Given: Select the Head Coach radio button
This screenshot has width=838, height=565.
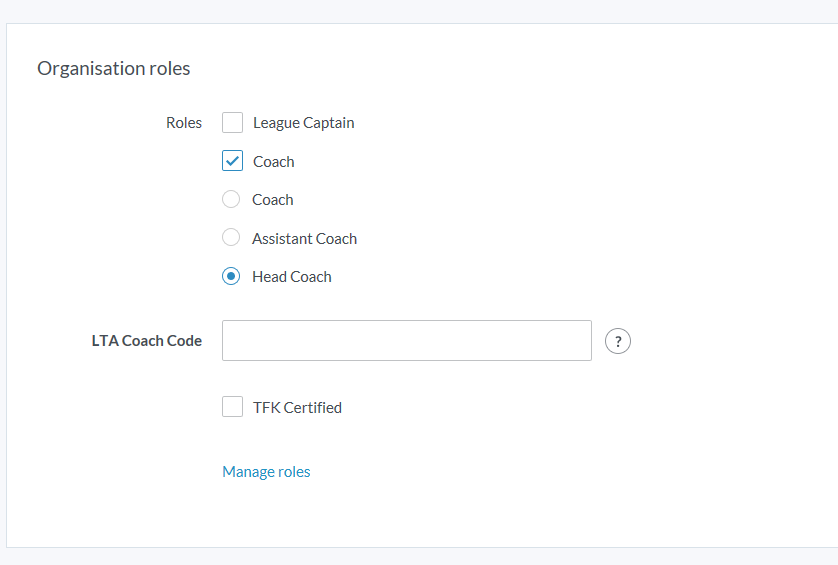Looking at the screenshot, I should click(231, 276).
